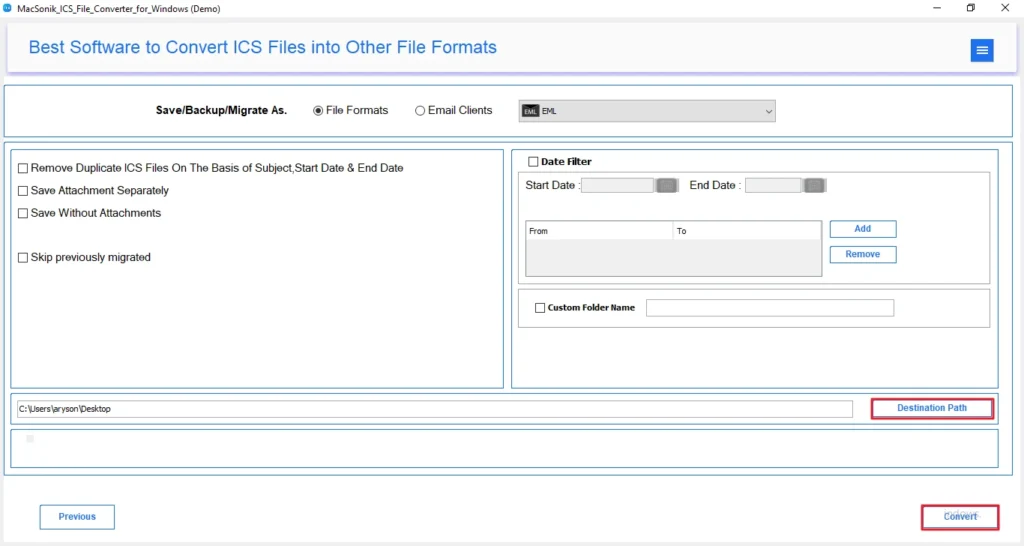Click the MacSonik app icon in title bar

click(8, 8)
